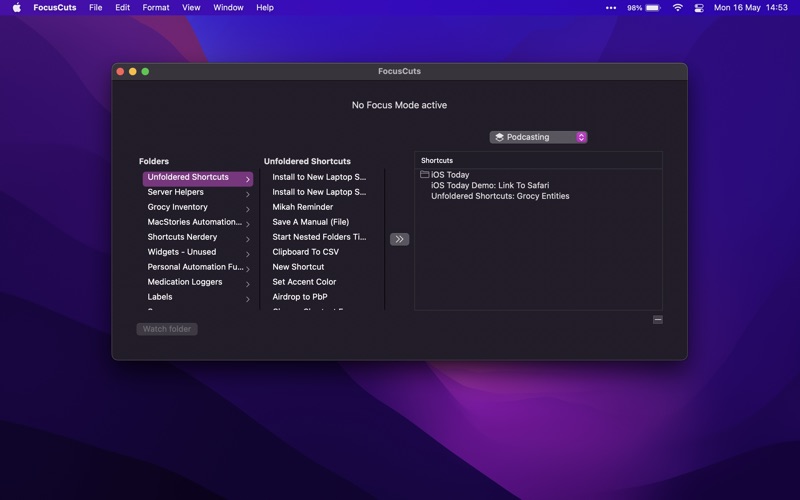Expand chevron beside Server Helpers
This screenshot has height=500, width=800.
pos(247,194)
